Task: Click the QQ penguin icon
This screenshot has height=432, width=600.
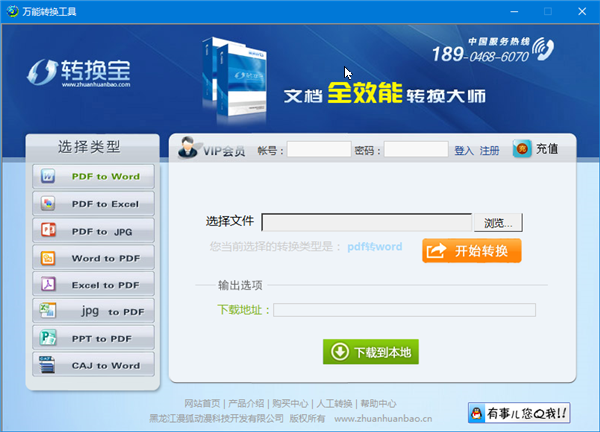Action: pos(476,413)
